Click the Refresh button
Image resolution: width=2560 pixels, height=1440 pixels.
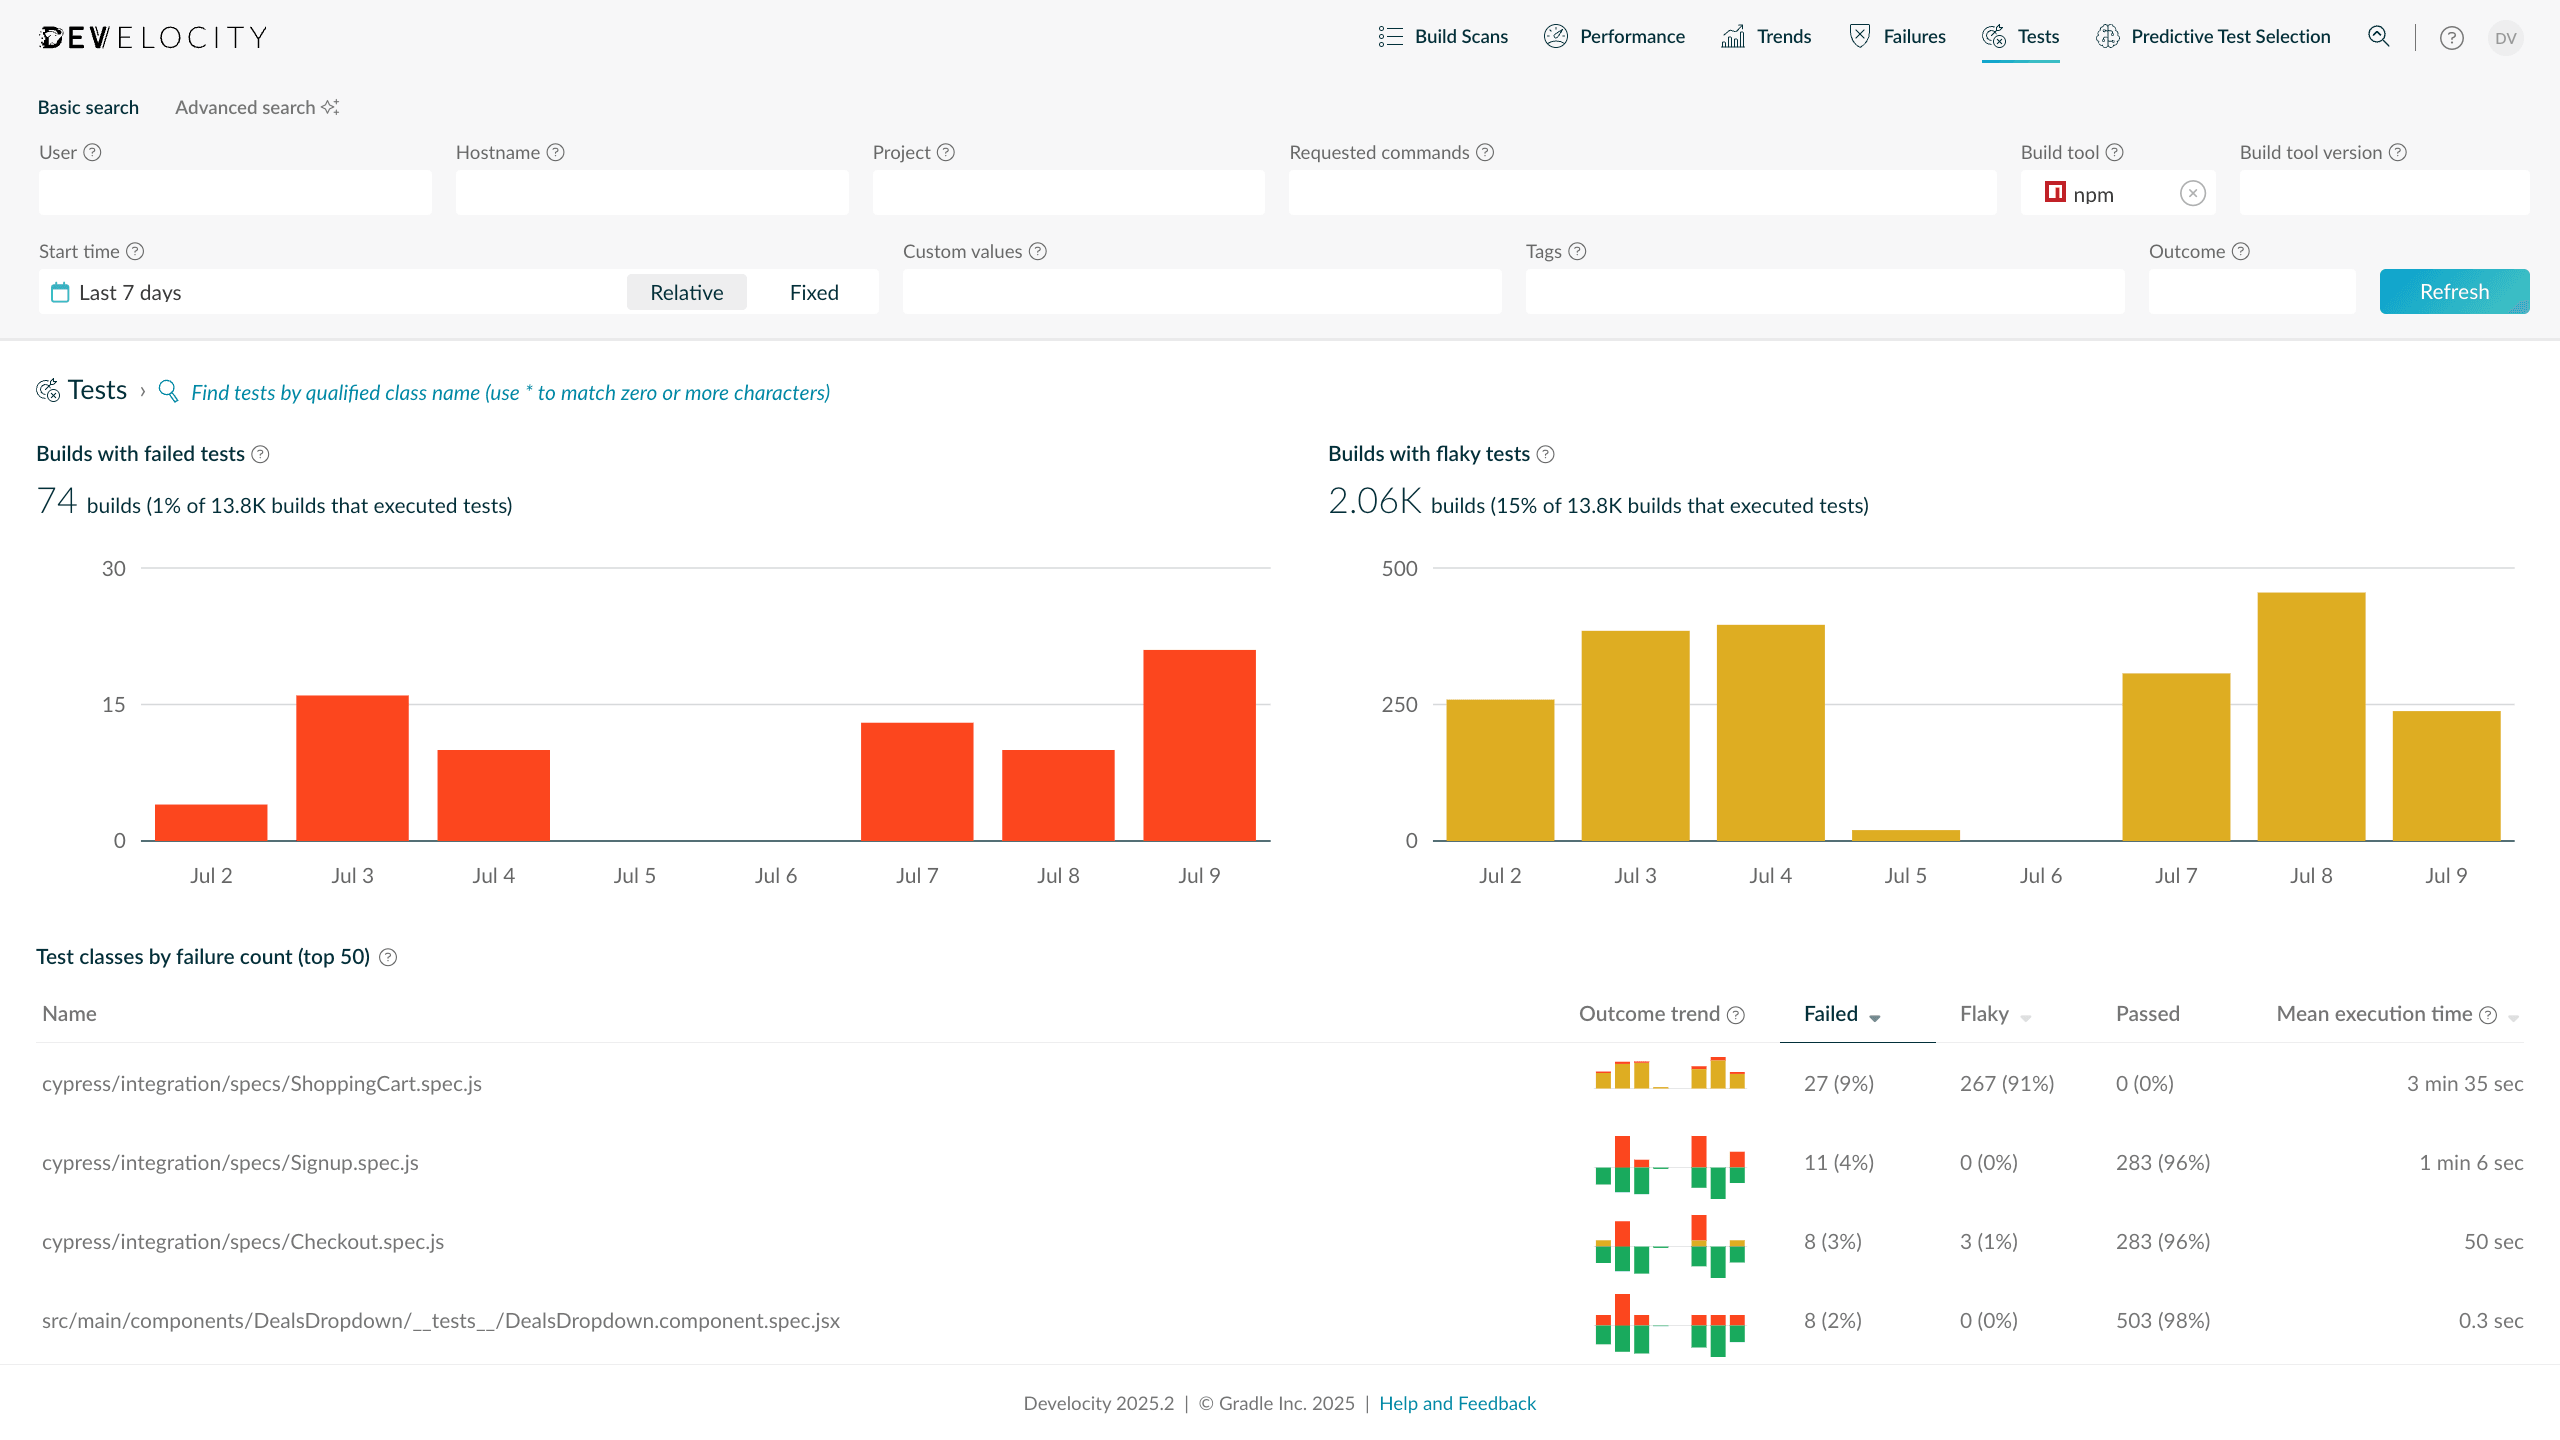2455,291
